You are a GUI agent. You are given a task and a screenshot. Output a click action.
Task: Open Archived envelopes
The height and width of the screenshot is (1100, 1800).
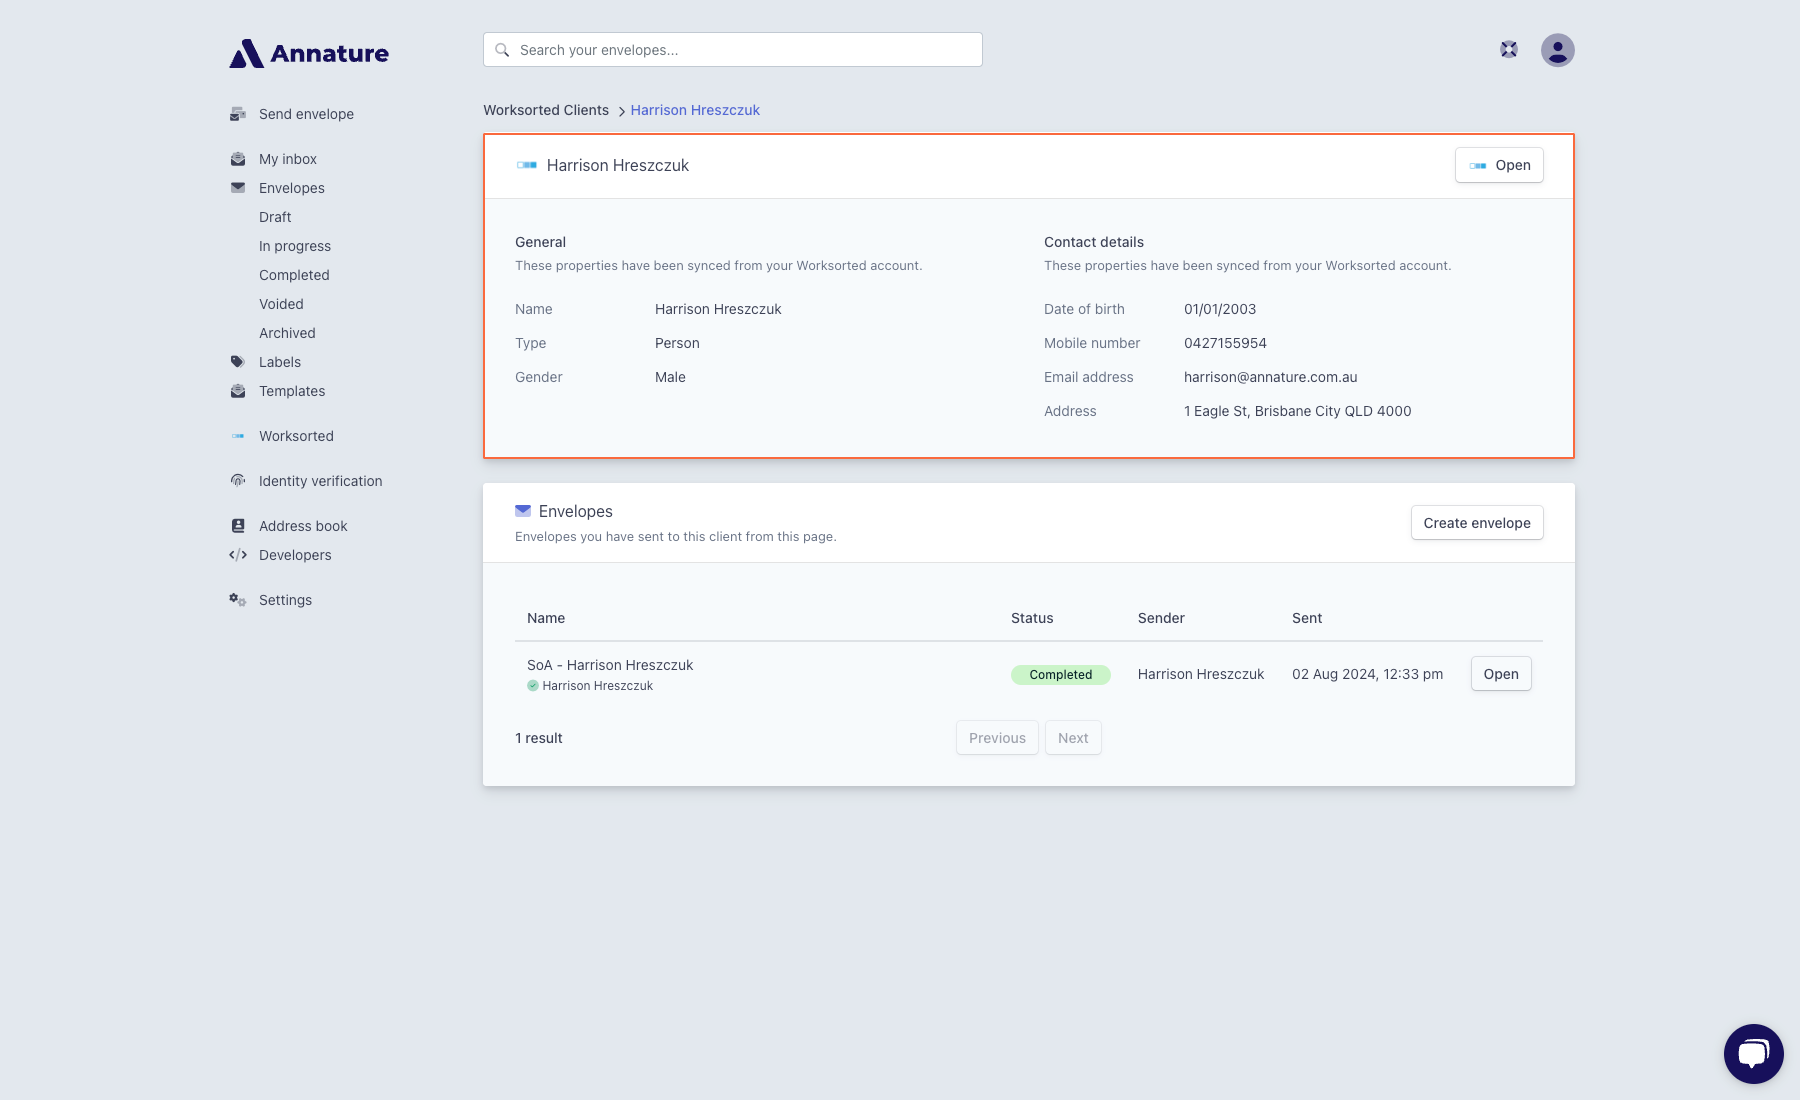287,333
